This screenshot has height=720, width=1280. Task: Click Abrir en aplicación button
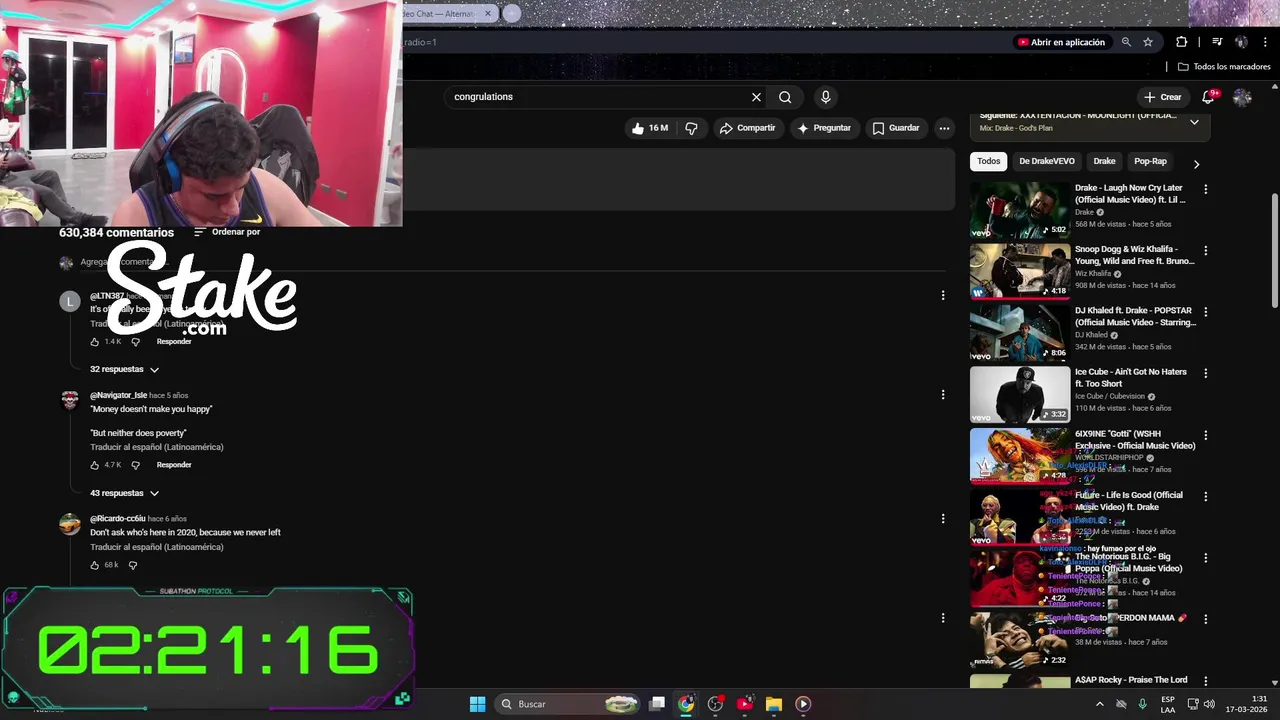1061,42
